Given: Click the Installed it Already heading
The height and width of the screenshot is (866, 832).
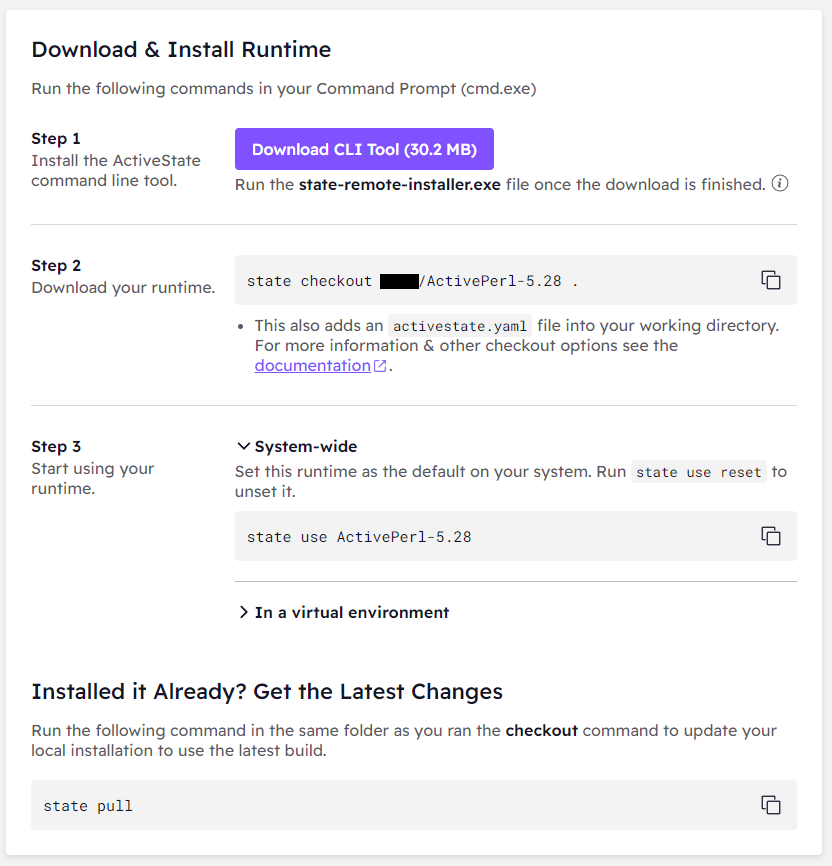Looking at the screenshot, I should point(267,691).
